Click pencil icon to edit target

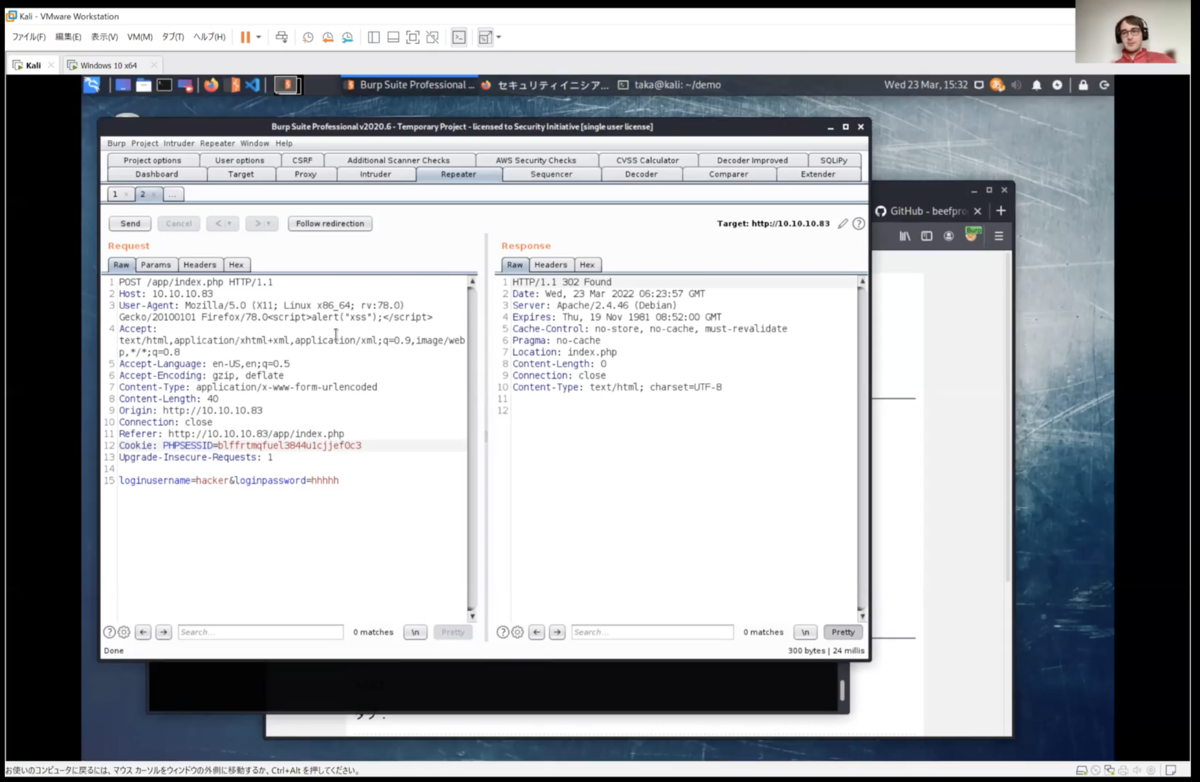(x=843, y=224)
